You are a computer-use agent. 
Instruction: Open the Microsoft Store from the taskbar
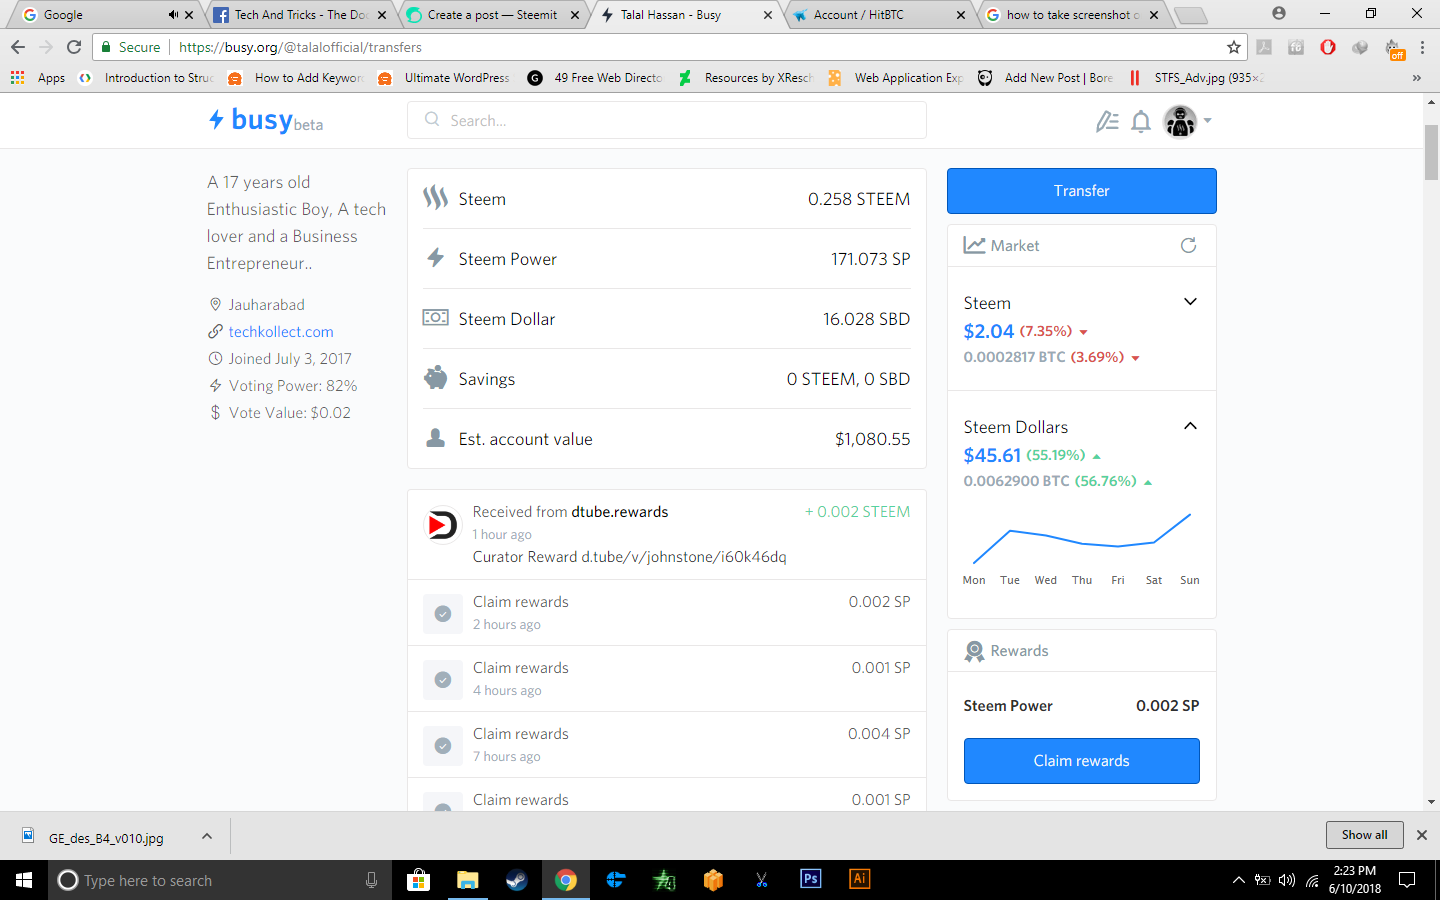tap(418, 880)
